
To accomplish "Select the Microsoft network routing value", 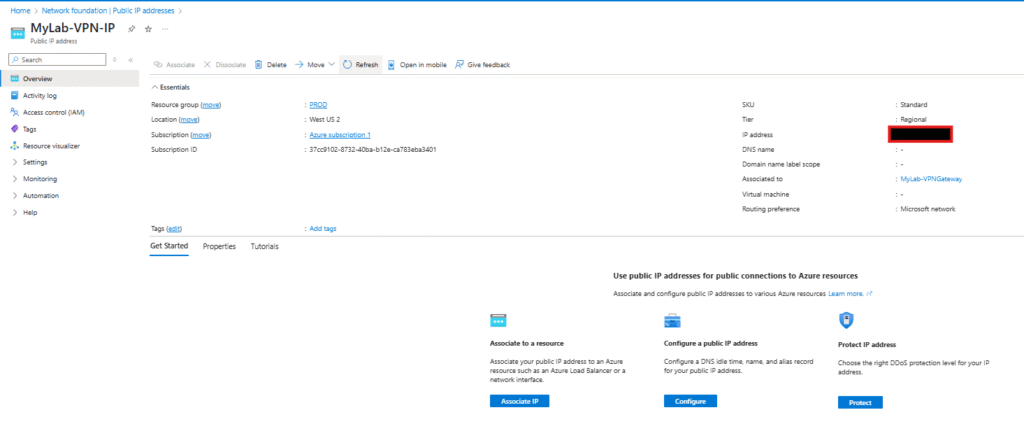I will (x=928, y=209).
